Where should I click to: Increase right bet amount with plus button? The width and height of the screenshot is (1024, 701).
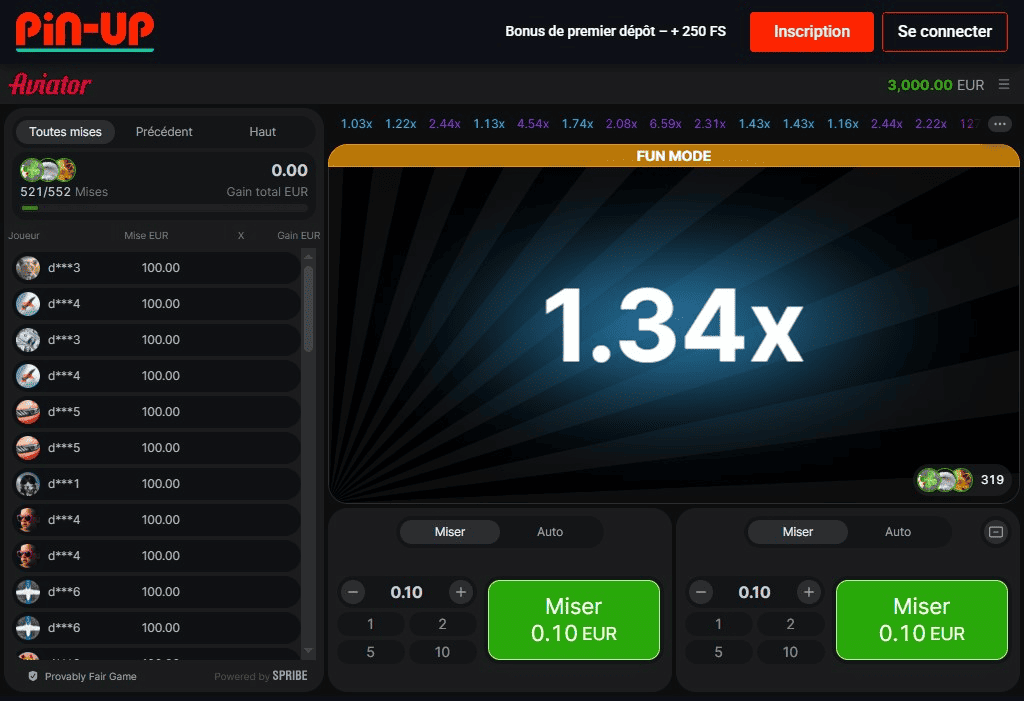(808, 592)
